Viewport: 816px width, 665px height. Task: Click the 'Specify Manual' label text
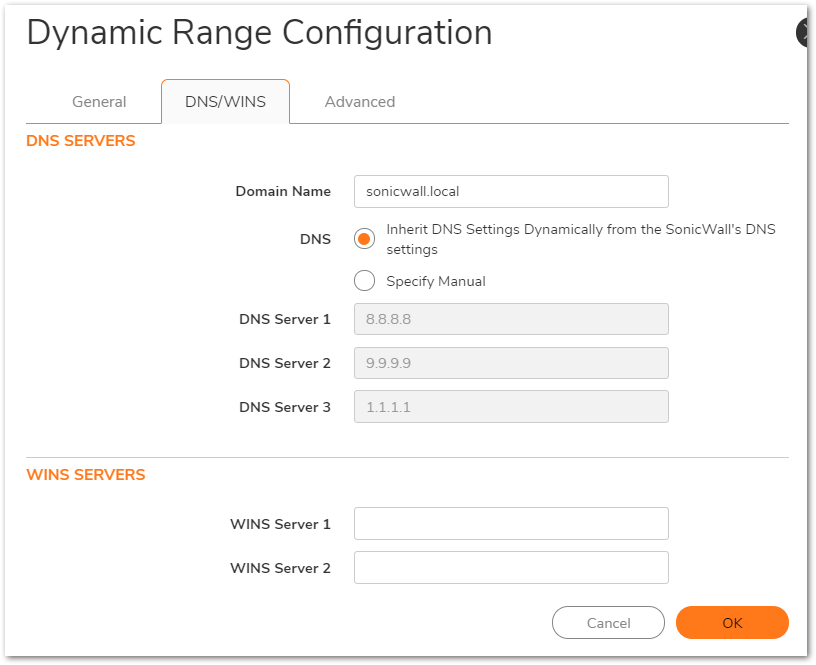point(436,282)
